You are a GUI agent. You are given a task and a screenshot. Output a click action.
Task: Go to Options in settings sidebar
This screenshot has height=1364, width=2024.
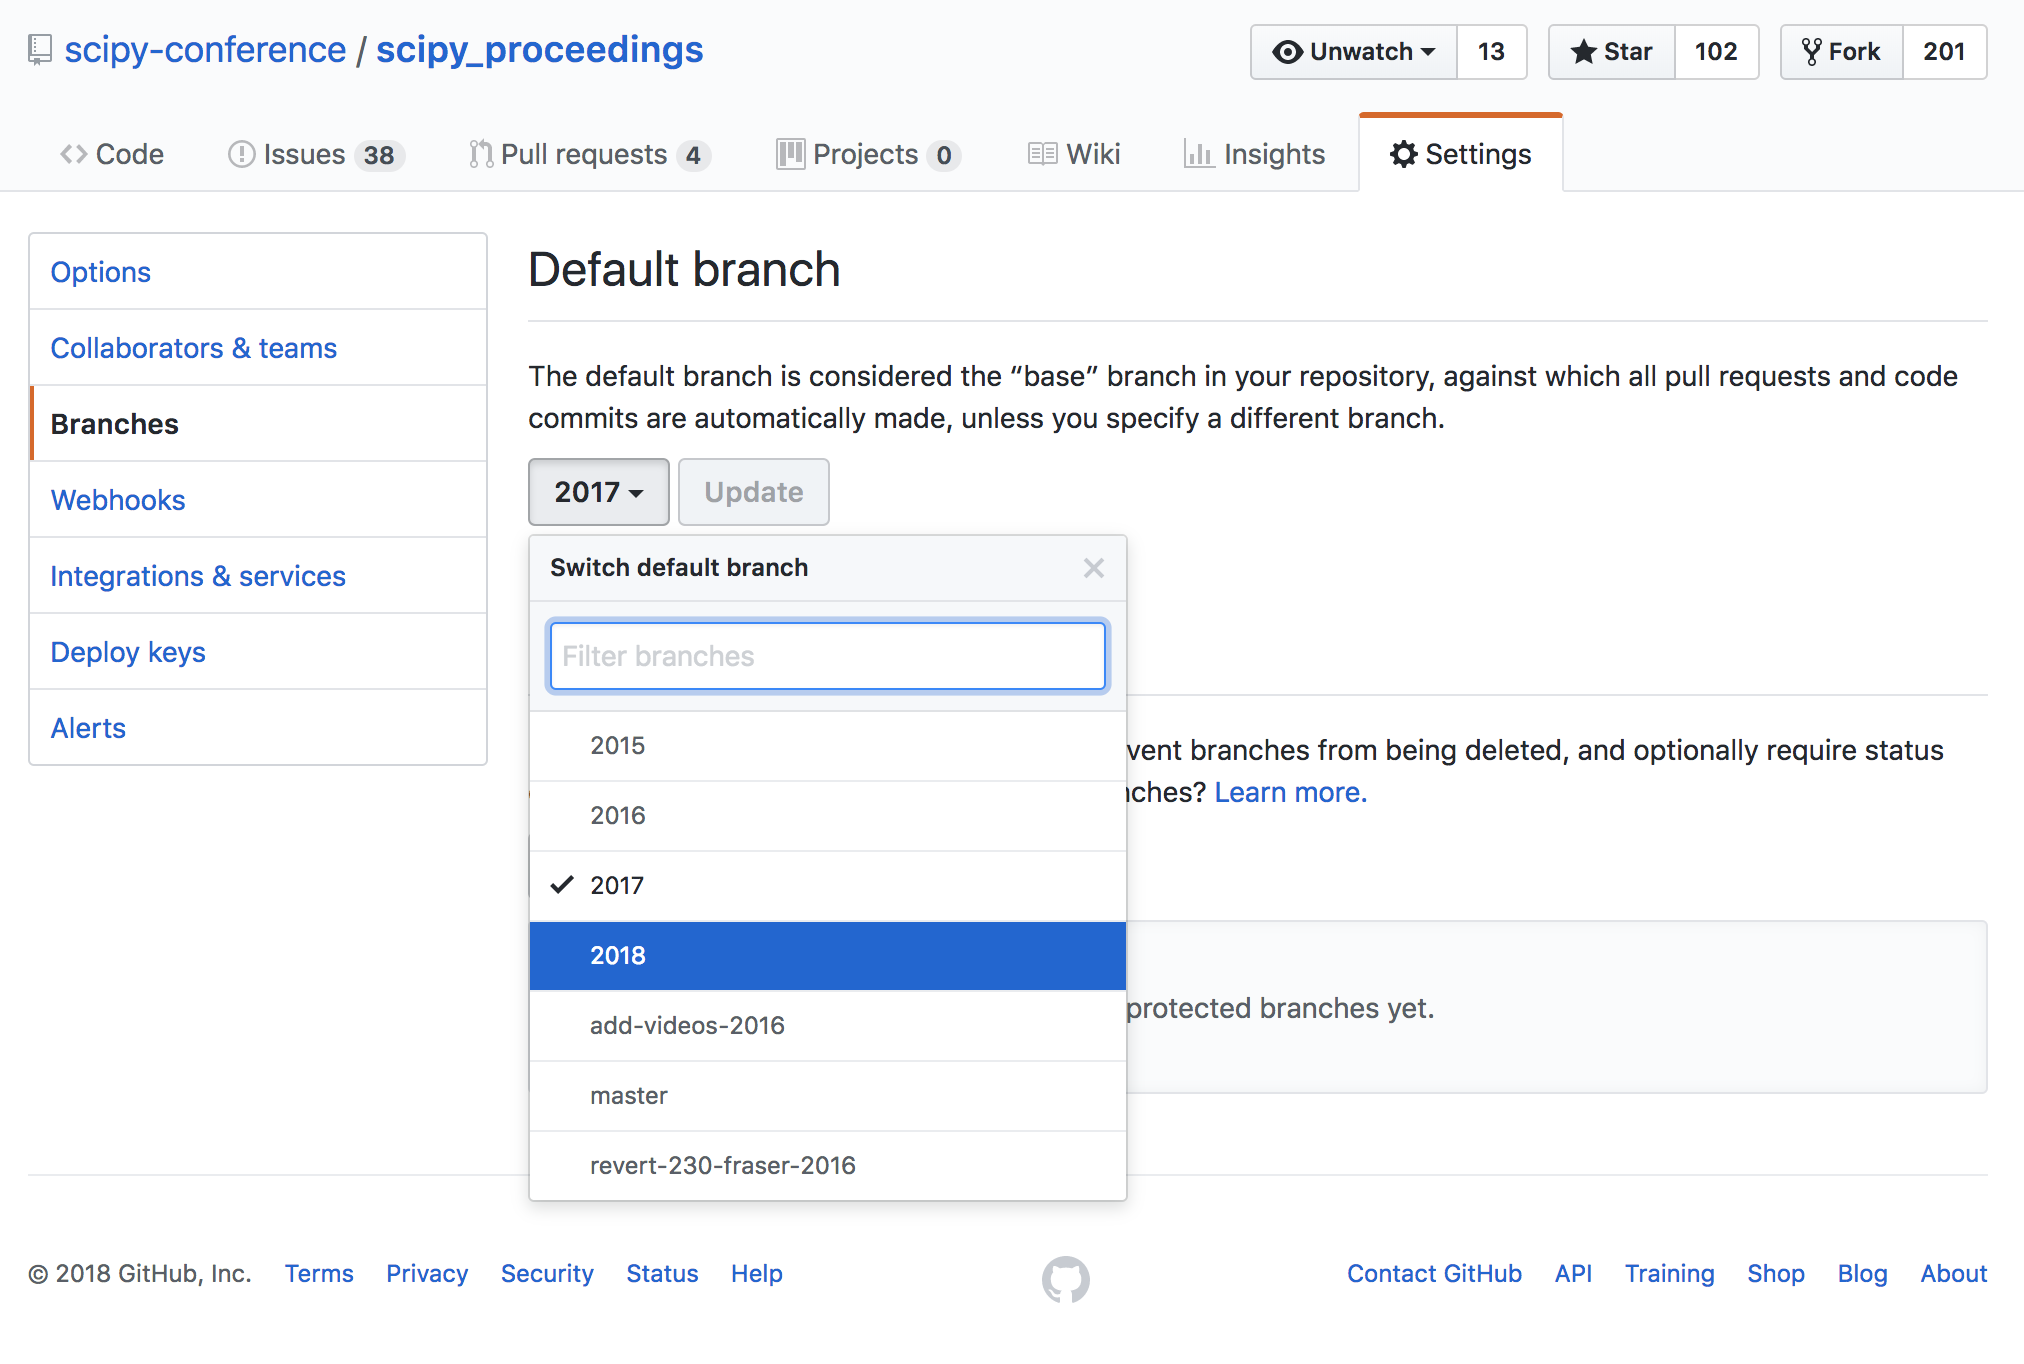[258, 272]
